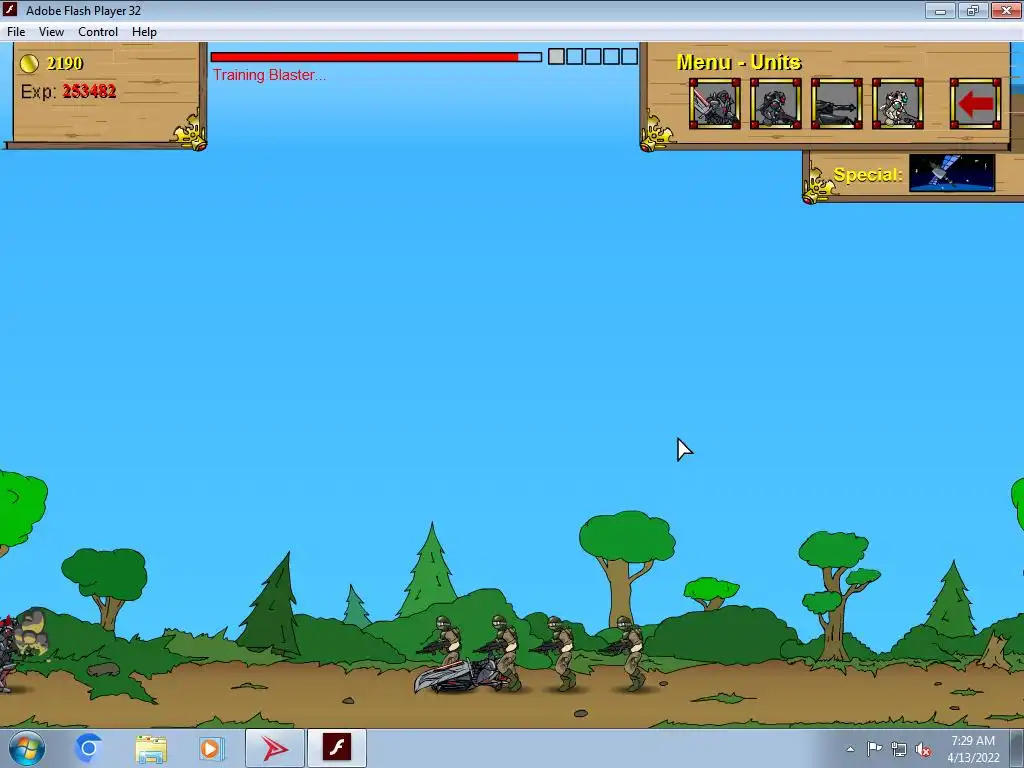
Task: Activate the satellite special attack
Action: [x=952, y=173]
